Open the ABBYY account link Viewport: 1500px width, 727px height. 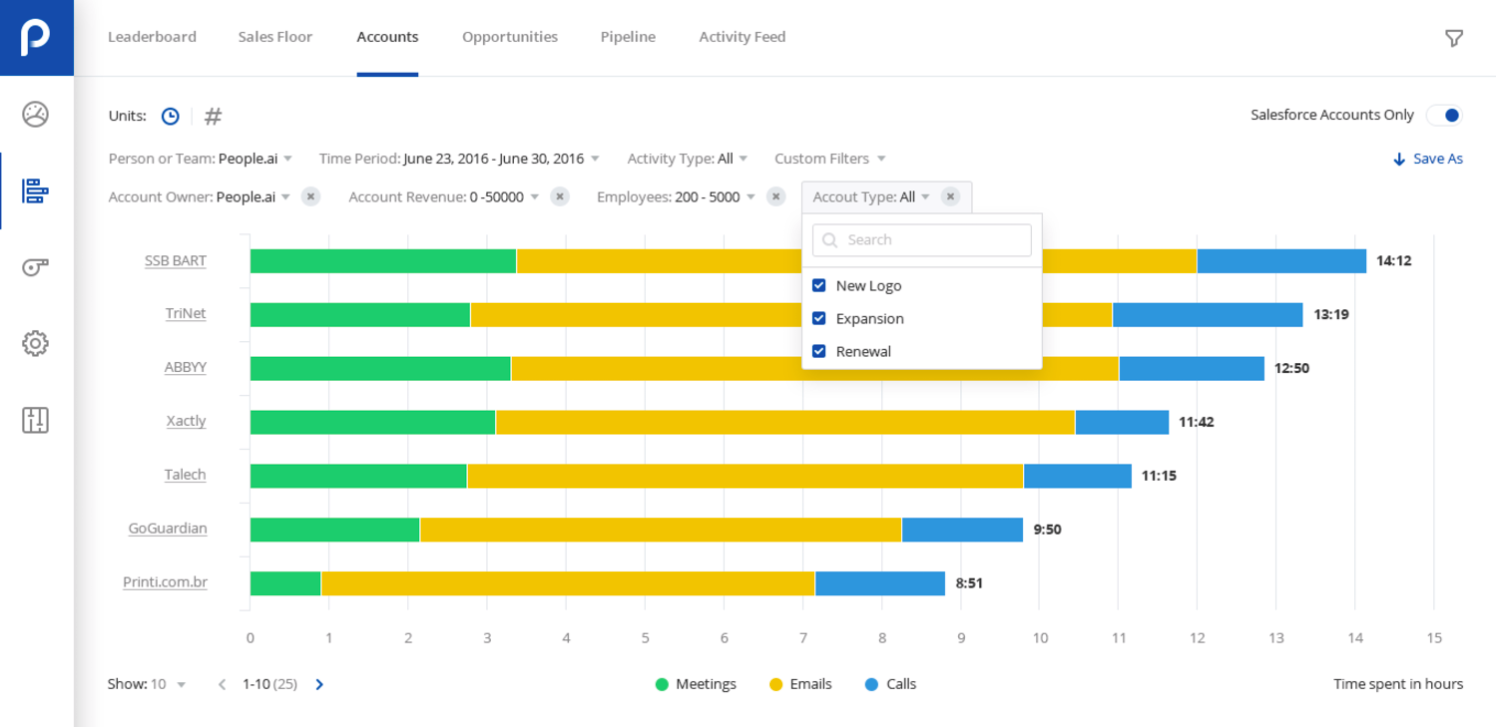tap(185, 368)
